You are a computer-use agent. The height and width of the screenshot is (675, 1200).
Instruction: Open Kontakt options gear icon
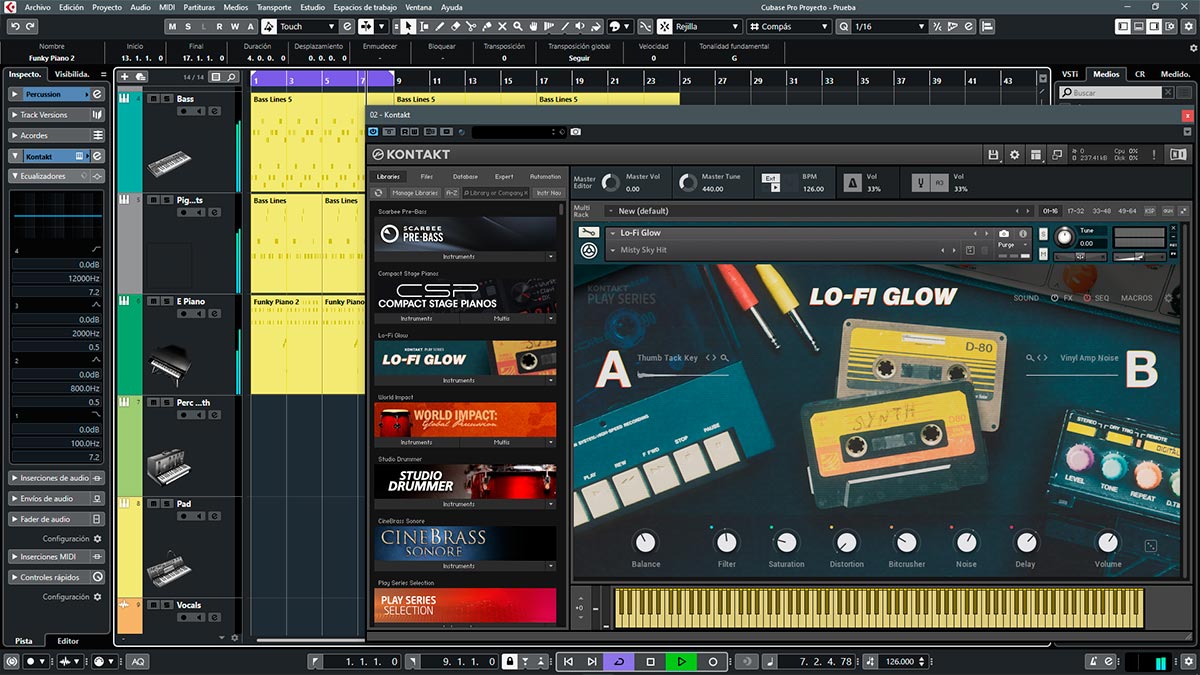pos(1015,155)
